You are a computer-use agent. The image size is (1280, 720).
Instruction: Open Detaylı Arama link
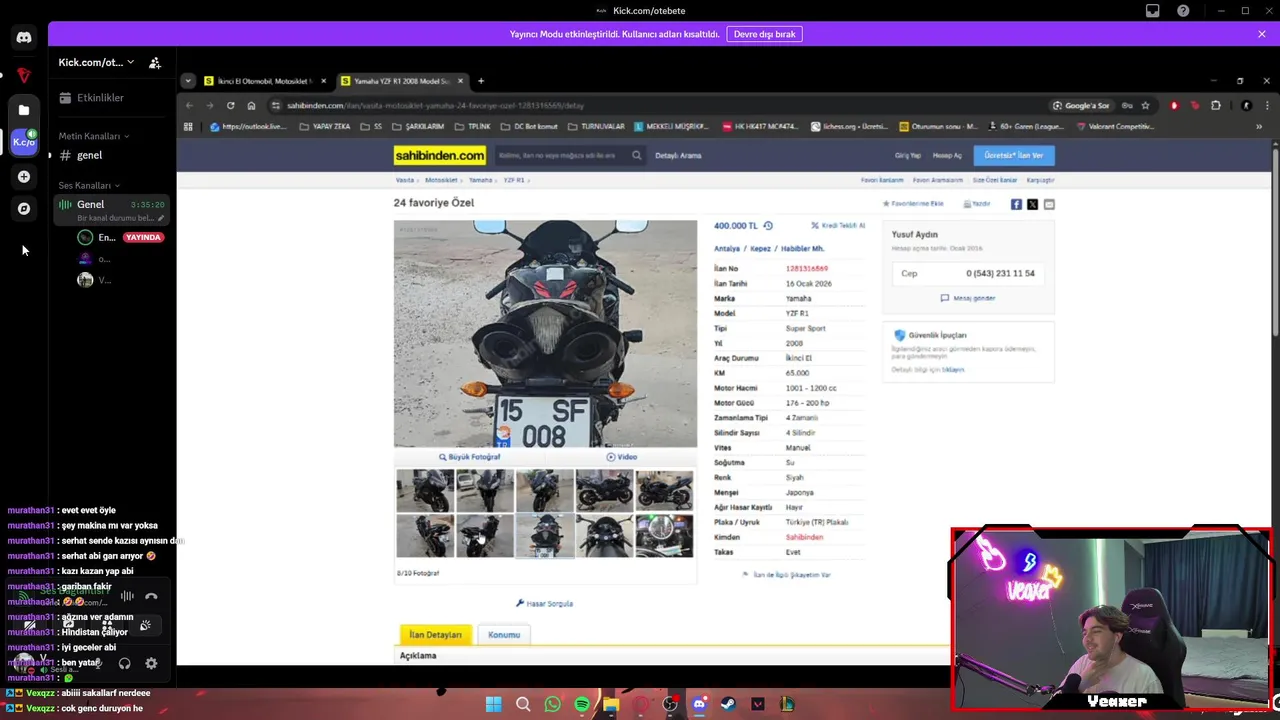coord(678,155)
